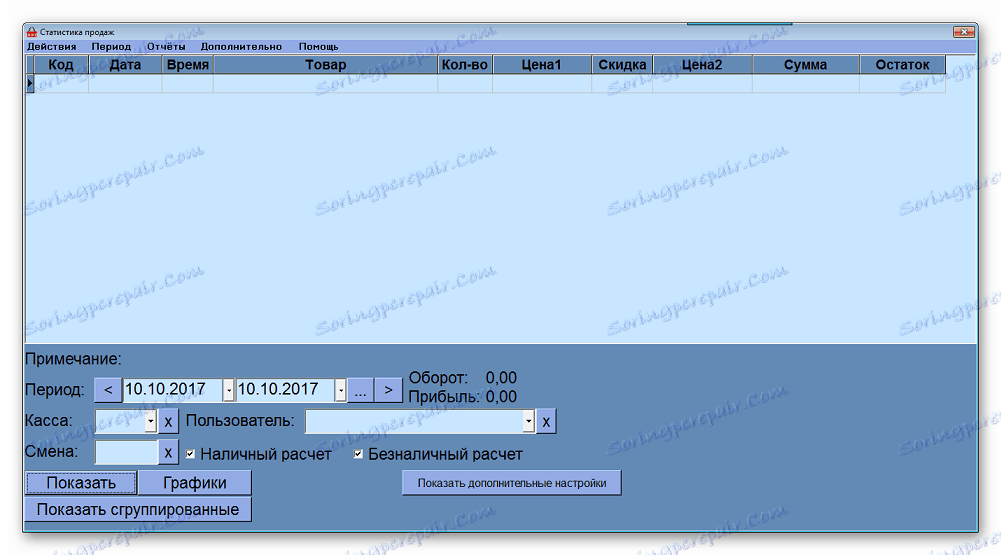
Task: Expand the start date dropdown arrow
Action: point(229,390)
